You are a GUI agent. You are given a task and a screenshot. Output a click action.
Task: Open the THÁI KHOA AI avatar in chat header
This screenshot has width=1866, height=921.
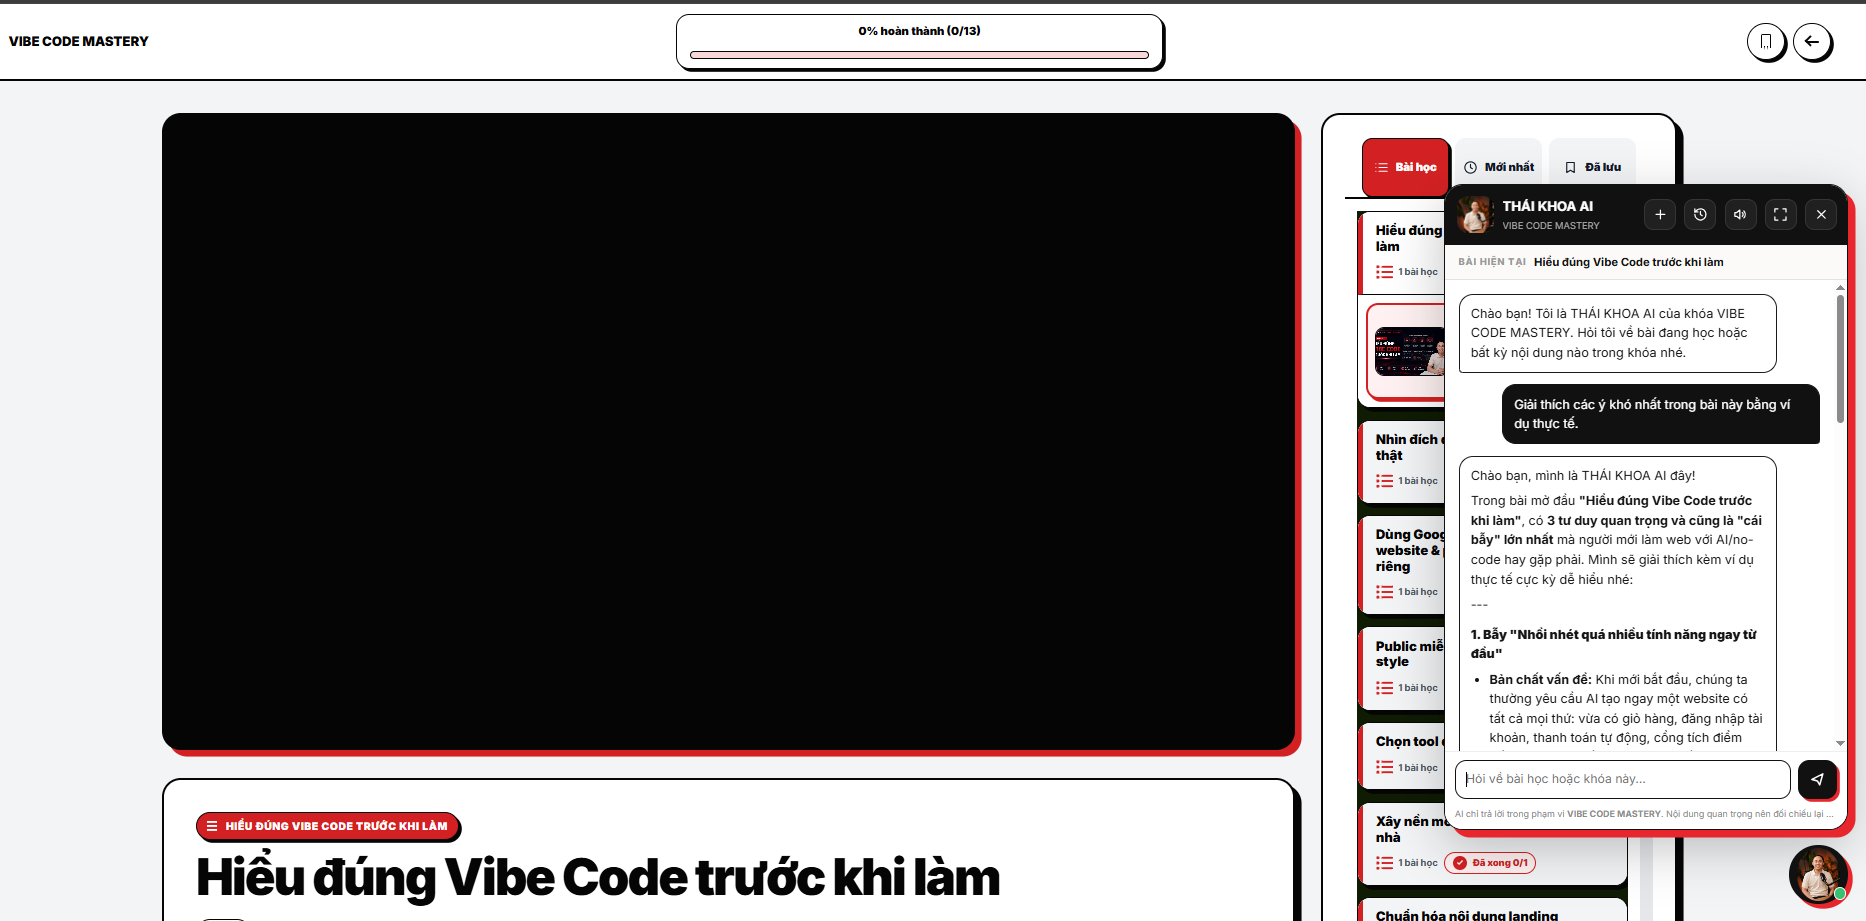[1475, 214]
